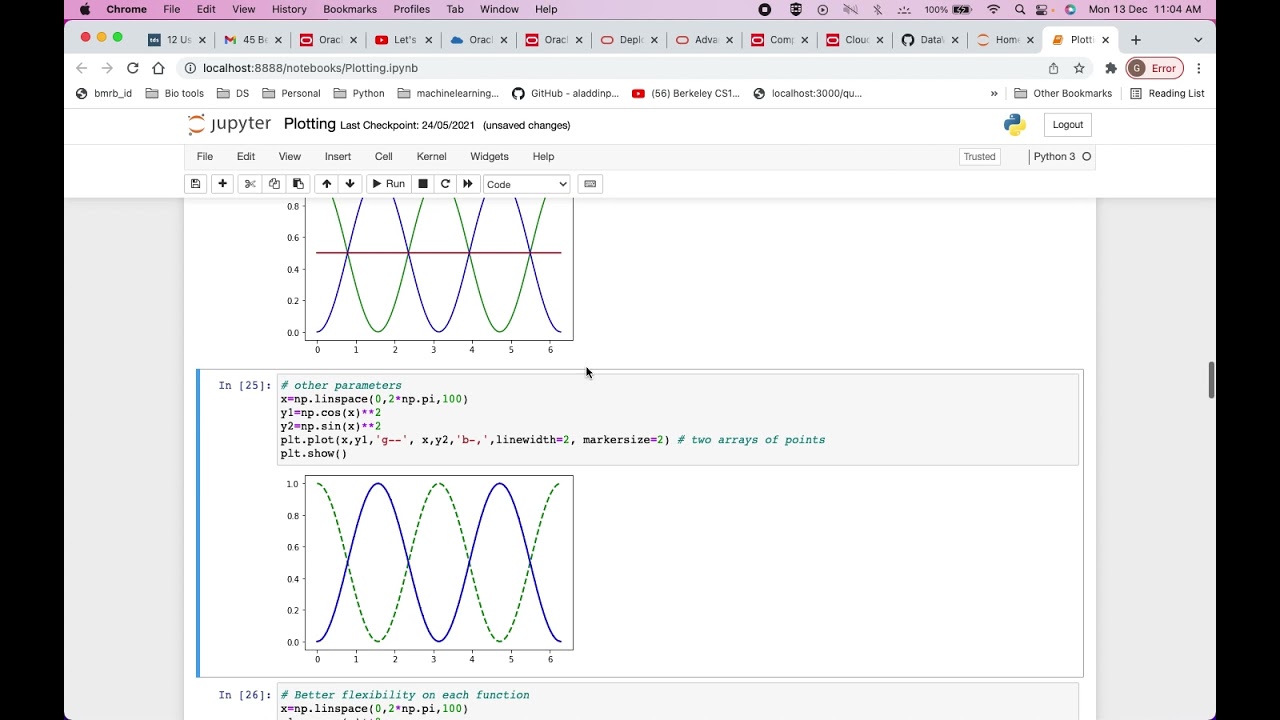
Task: Restart kernel and rerun all icon
Action: coord(468,184)
